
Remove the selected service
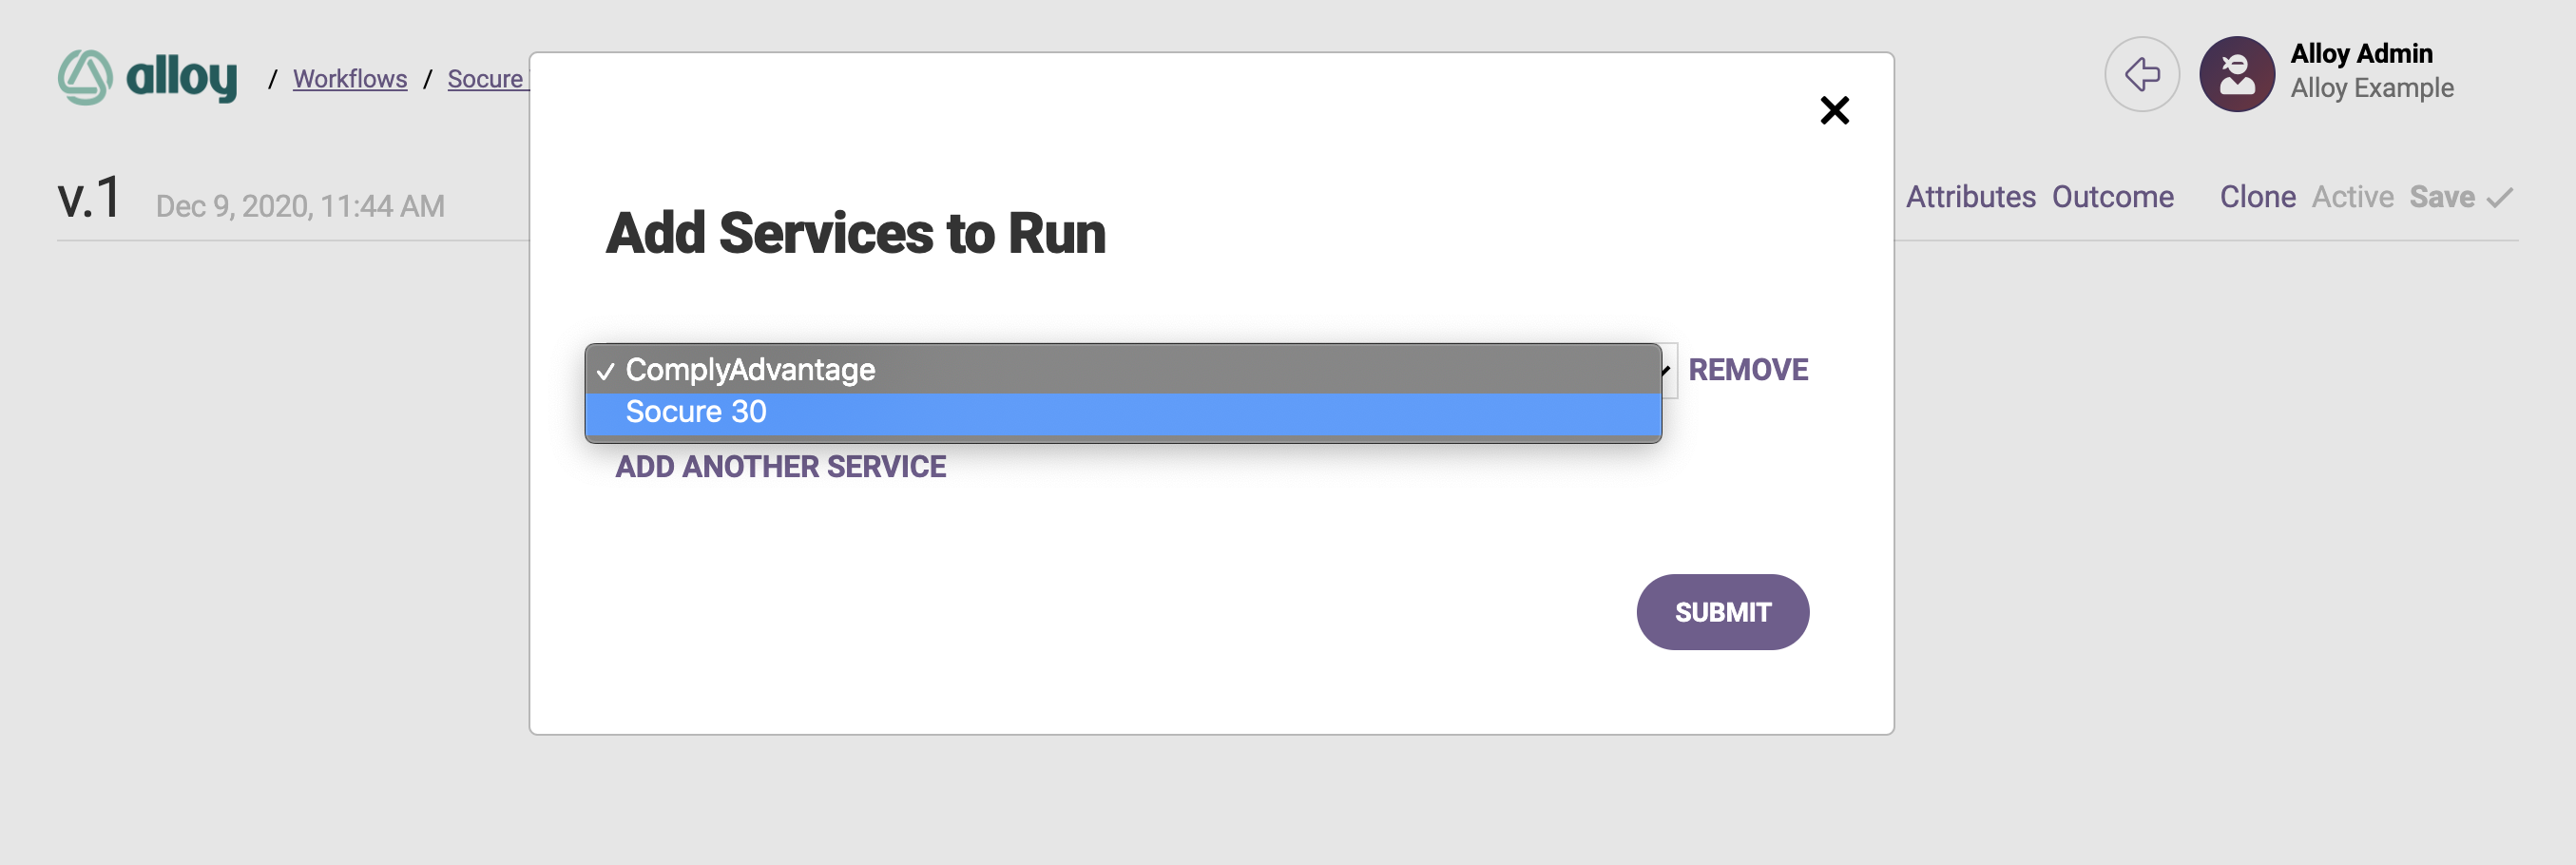tap(1747, 370)
